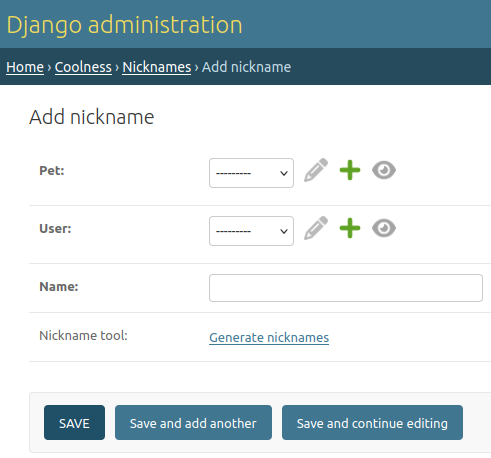Click the pencil edit icon for User

[x=316, y=228]
